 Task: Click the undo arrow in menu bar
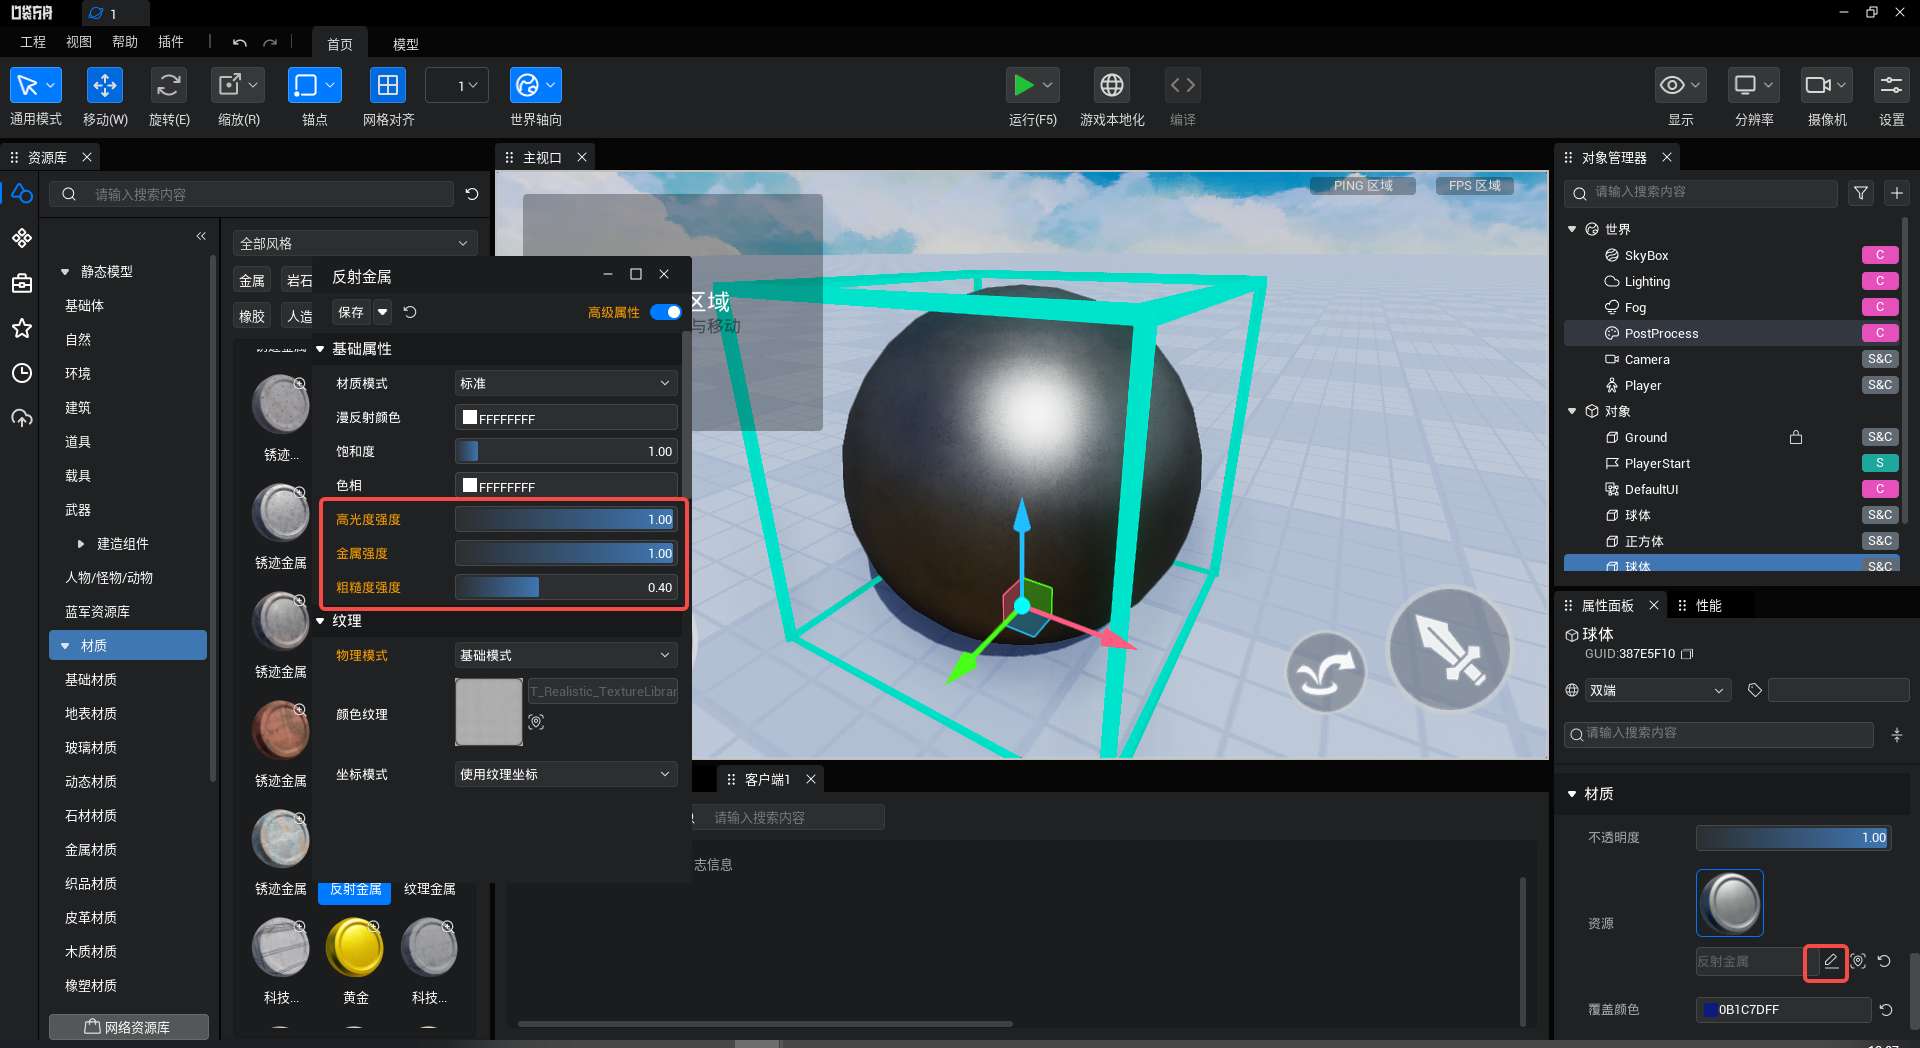(239, 43)
